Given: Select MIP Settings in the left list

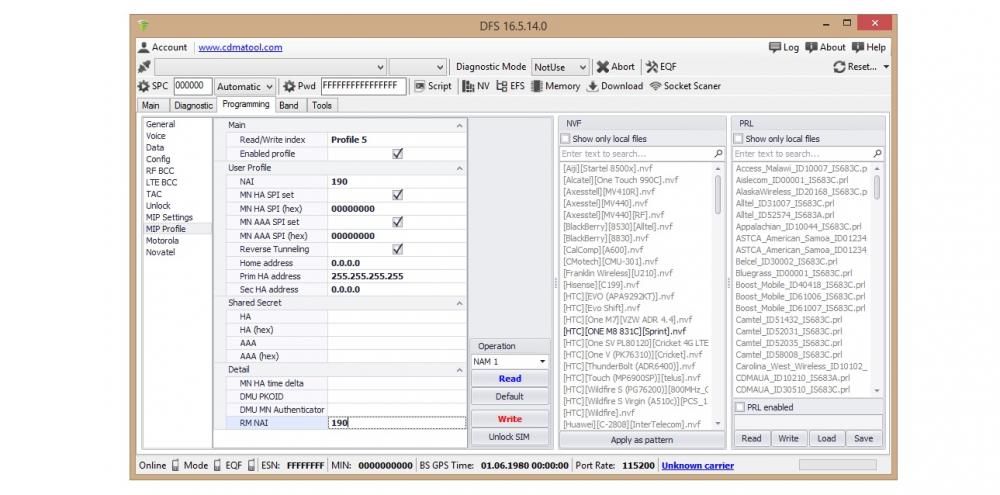Looking at the screenshot, I should coord(169,217).
